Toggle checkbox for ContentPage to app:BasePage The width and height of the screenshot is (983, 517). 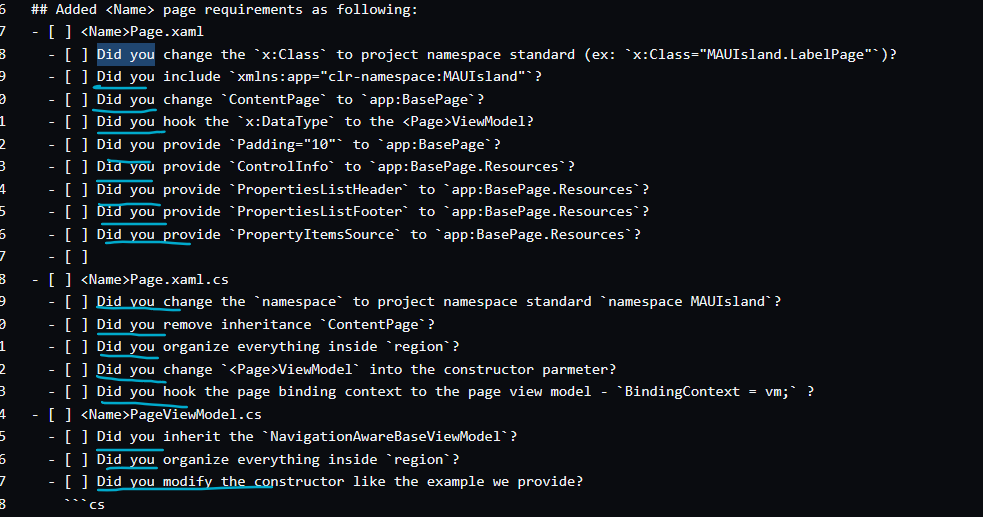pos(76,100)
